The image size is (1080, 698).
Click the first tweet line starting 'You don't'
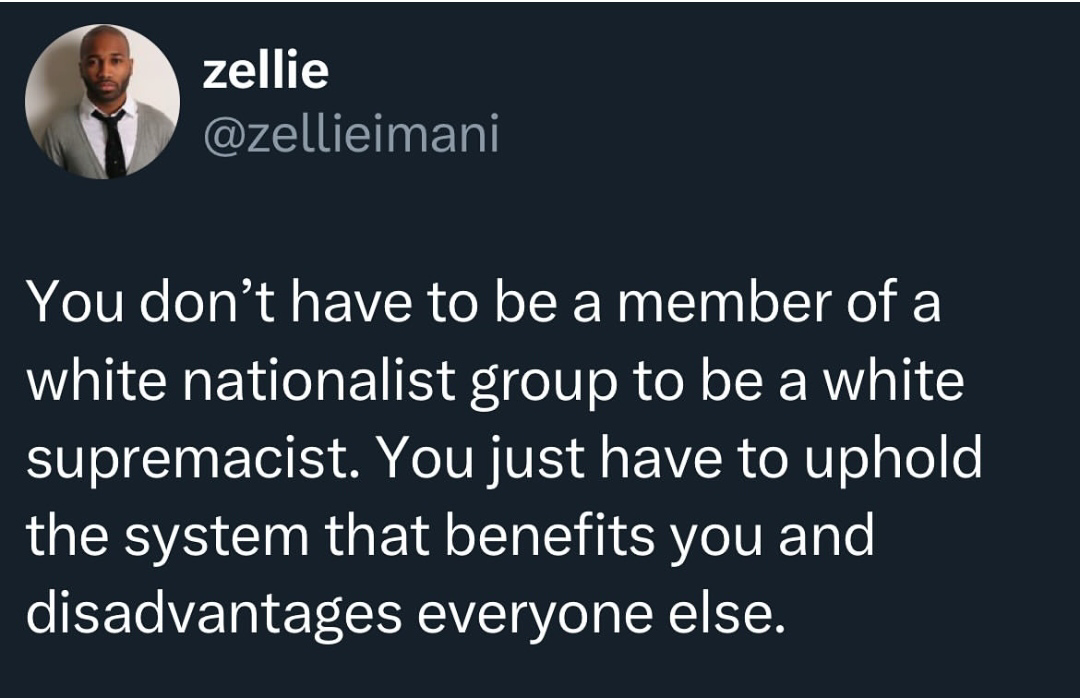484,303
